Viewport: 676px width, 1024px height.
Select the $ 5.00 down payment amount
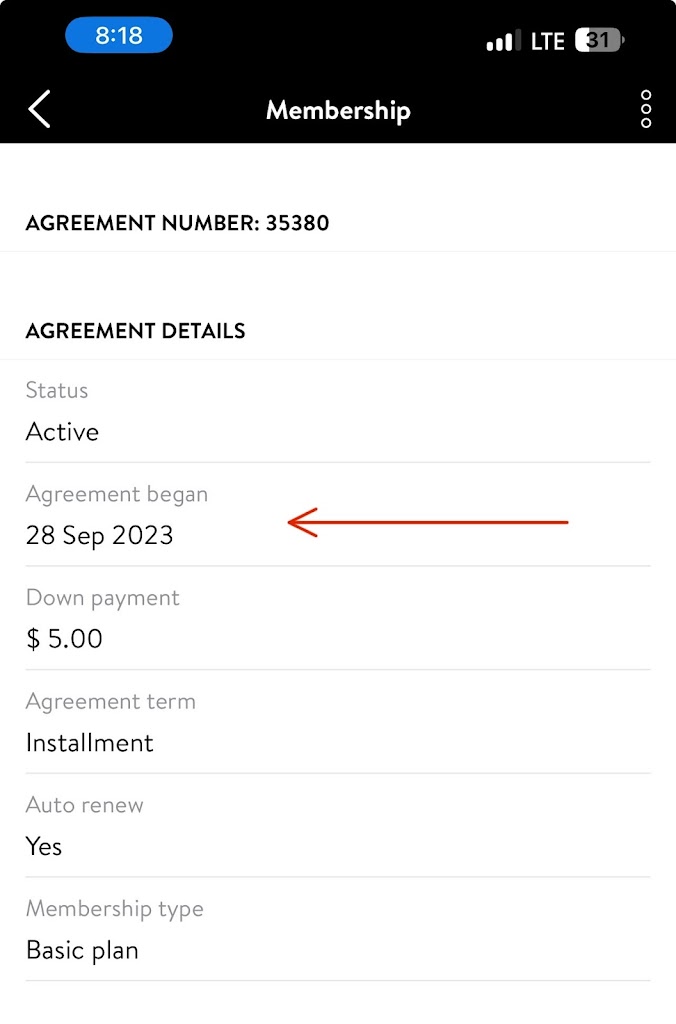pos(64,639)
